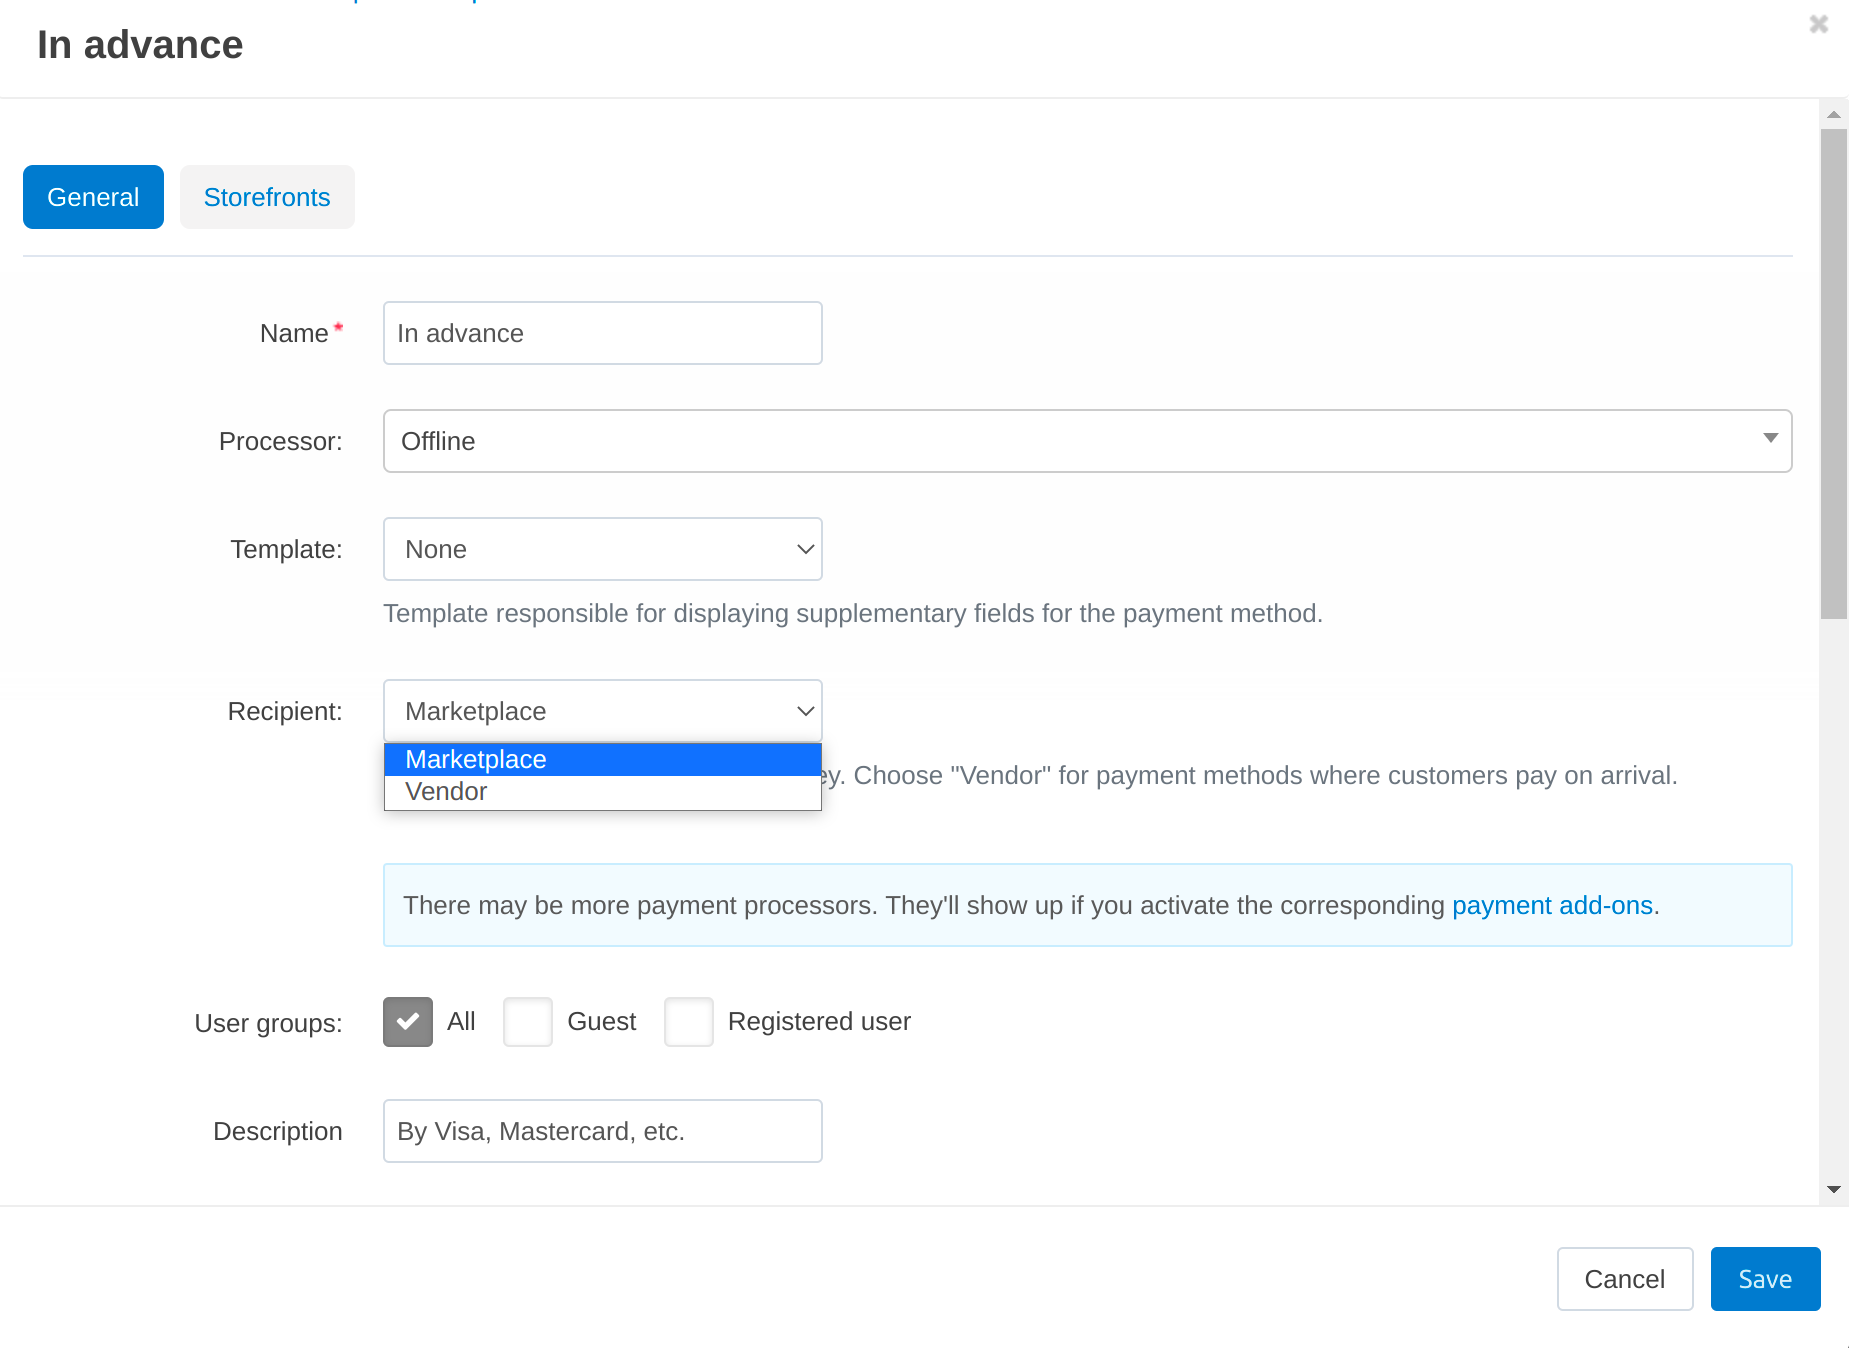
Task: Click the Processor dropdown triangle arrow
Action: click(1771, 438)
